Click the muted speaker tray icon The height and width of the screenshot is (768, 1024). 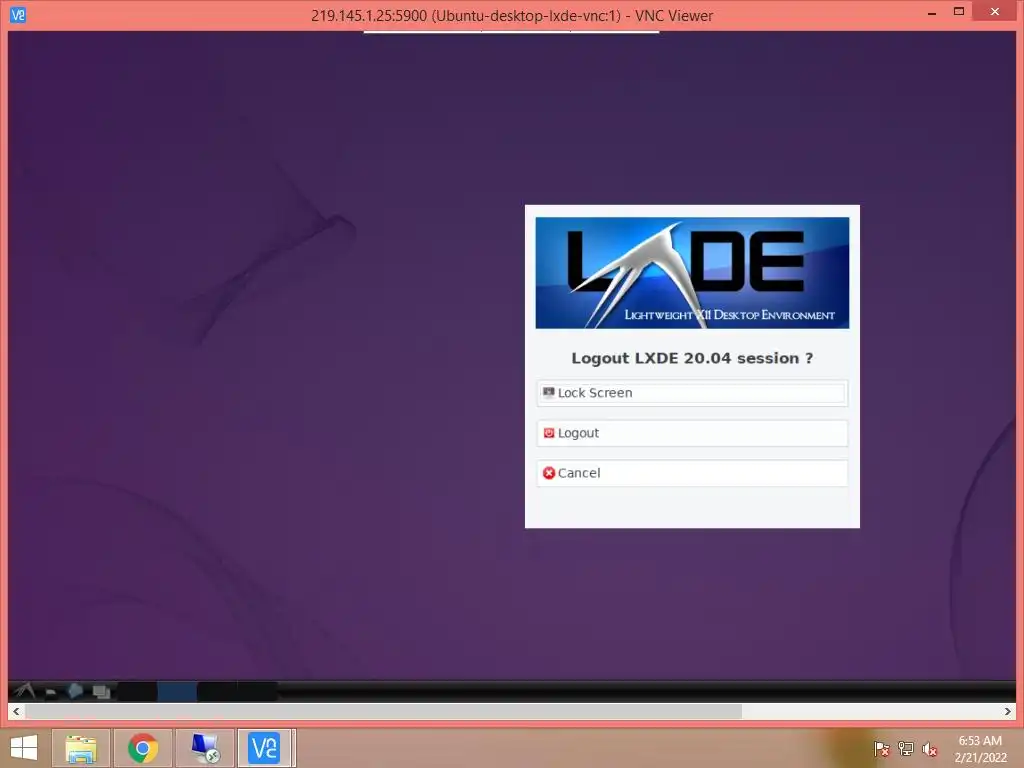(x=929, y=749)
